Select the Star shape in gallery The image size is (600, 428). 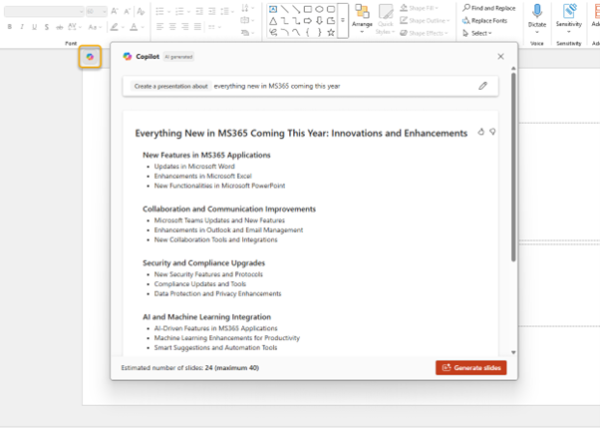pyautogui.click(x=331, y=33)
